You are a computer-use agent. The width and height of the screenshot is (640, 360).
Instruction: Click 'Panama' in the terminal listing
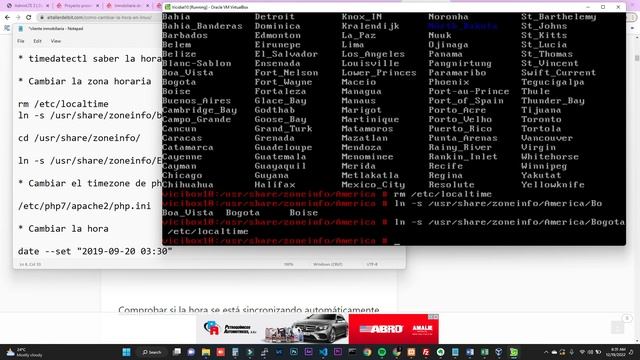(x=445, y=54)
